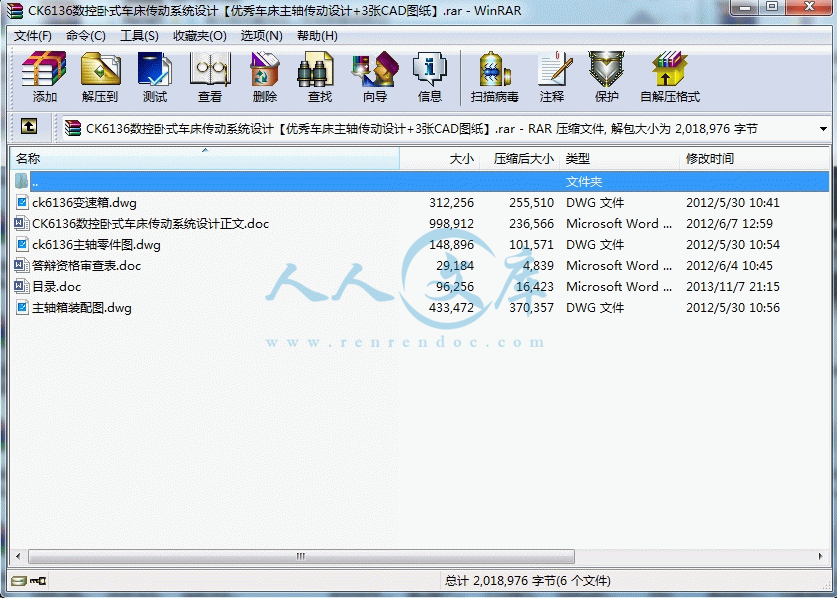The width and height of the screenshot is (837, 598).
Task: Open the 帮助(H) menu
Action: pos(317,36)
